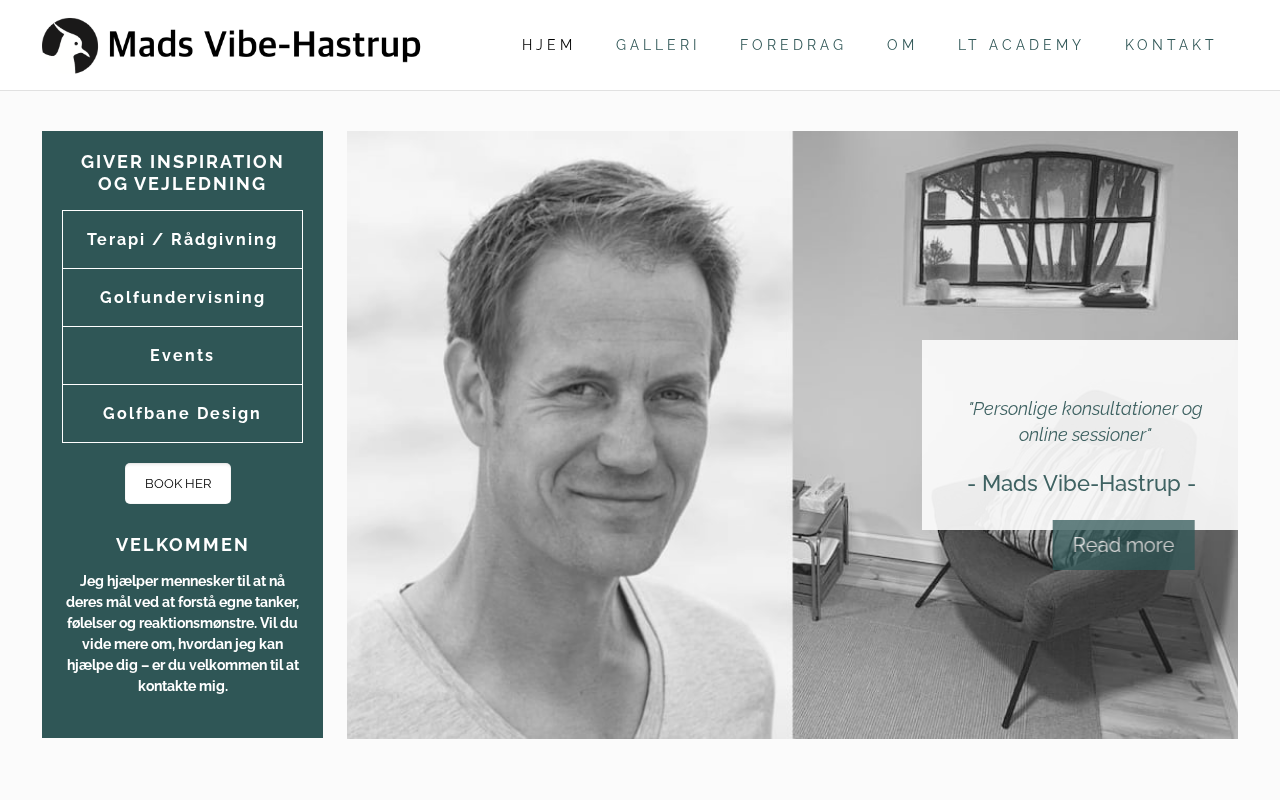Select Golfundervisning in the sidebar
The height and width of the screenshot is (800, 1280).
coord(182,298)
